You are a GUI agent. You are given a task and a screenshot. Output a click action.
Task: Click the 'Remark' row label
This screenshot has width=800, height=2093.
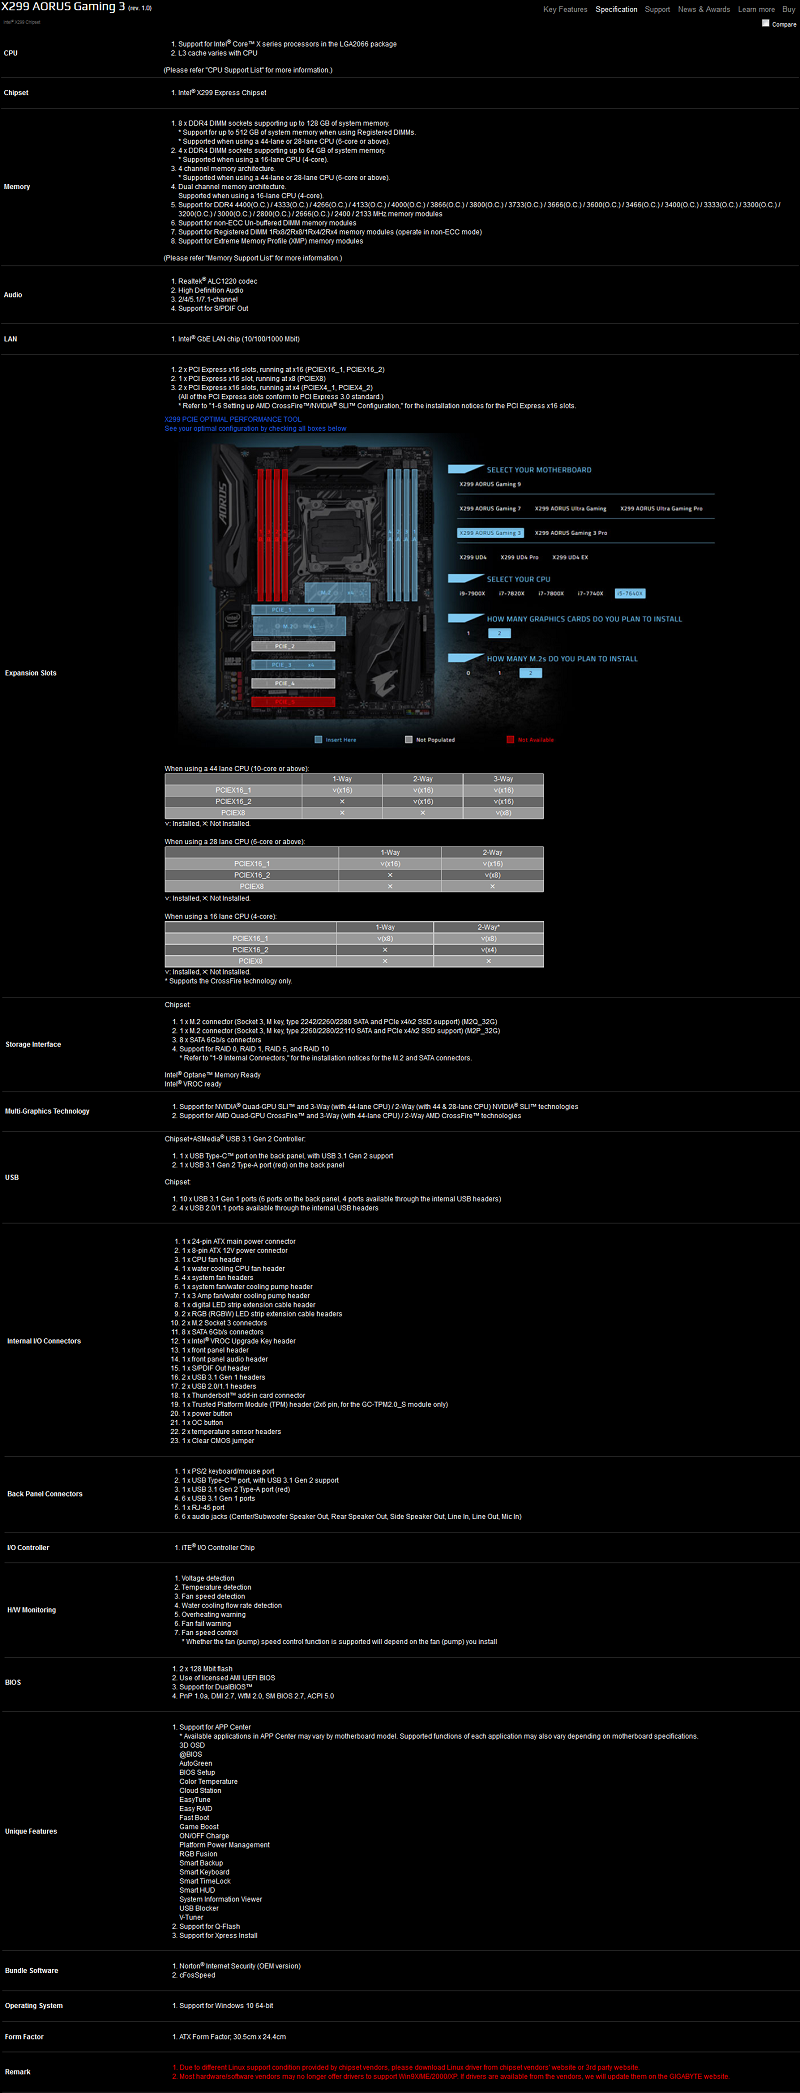(18, 2072)
